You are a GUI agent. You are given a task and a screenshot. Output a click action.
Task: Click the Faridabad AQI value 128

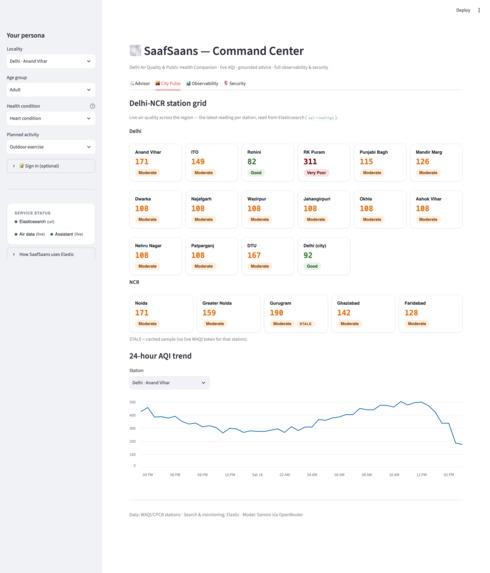coord(411,313)
